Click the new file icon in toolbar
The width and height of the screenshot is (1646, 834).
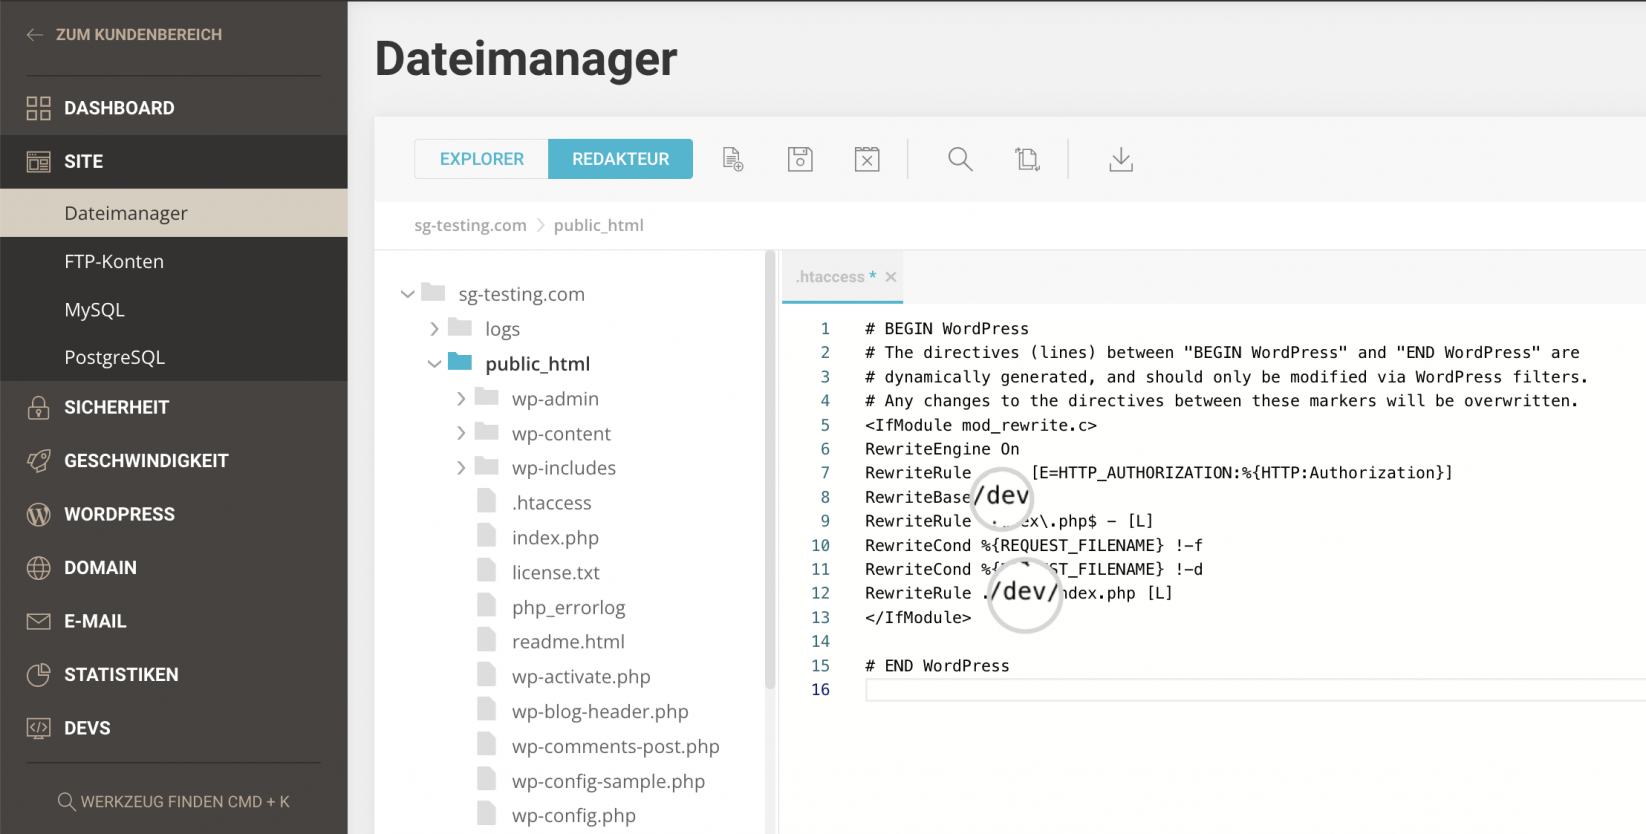732,159
